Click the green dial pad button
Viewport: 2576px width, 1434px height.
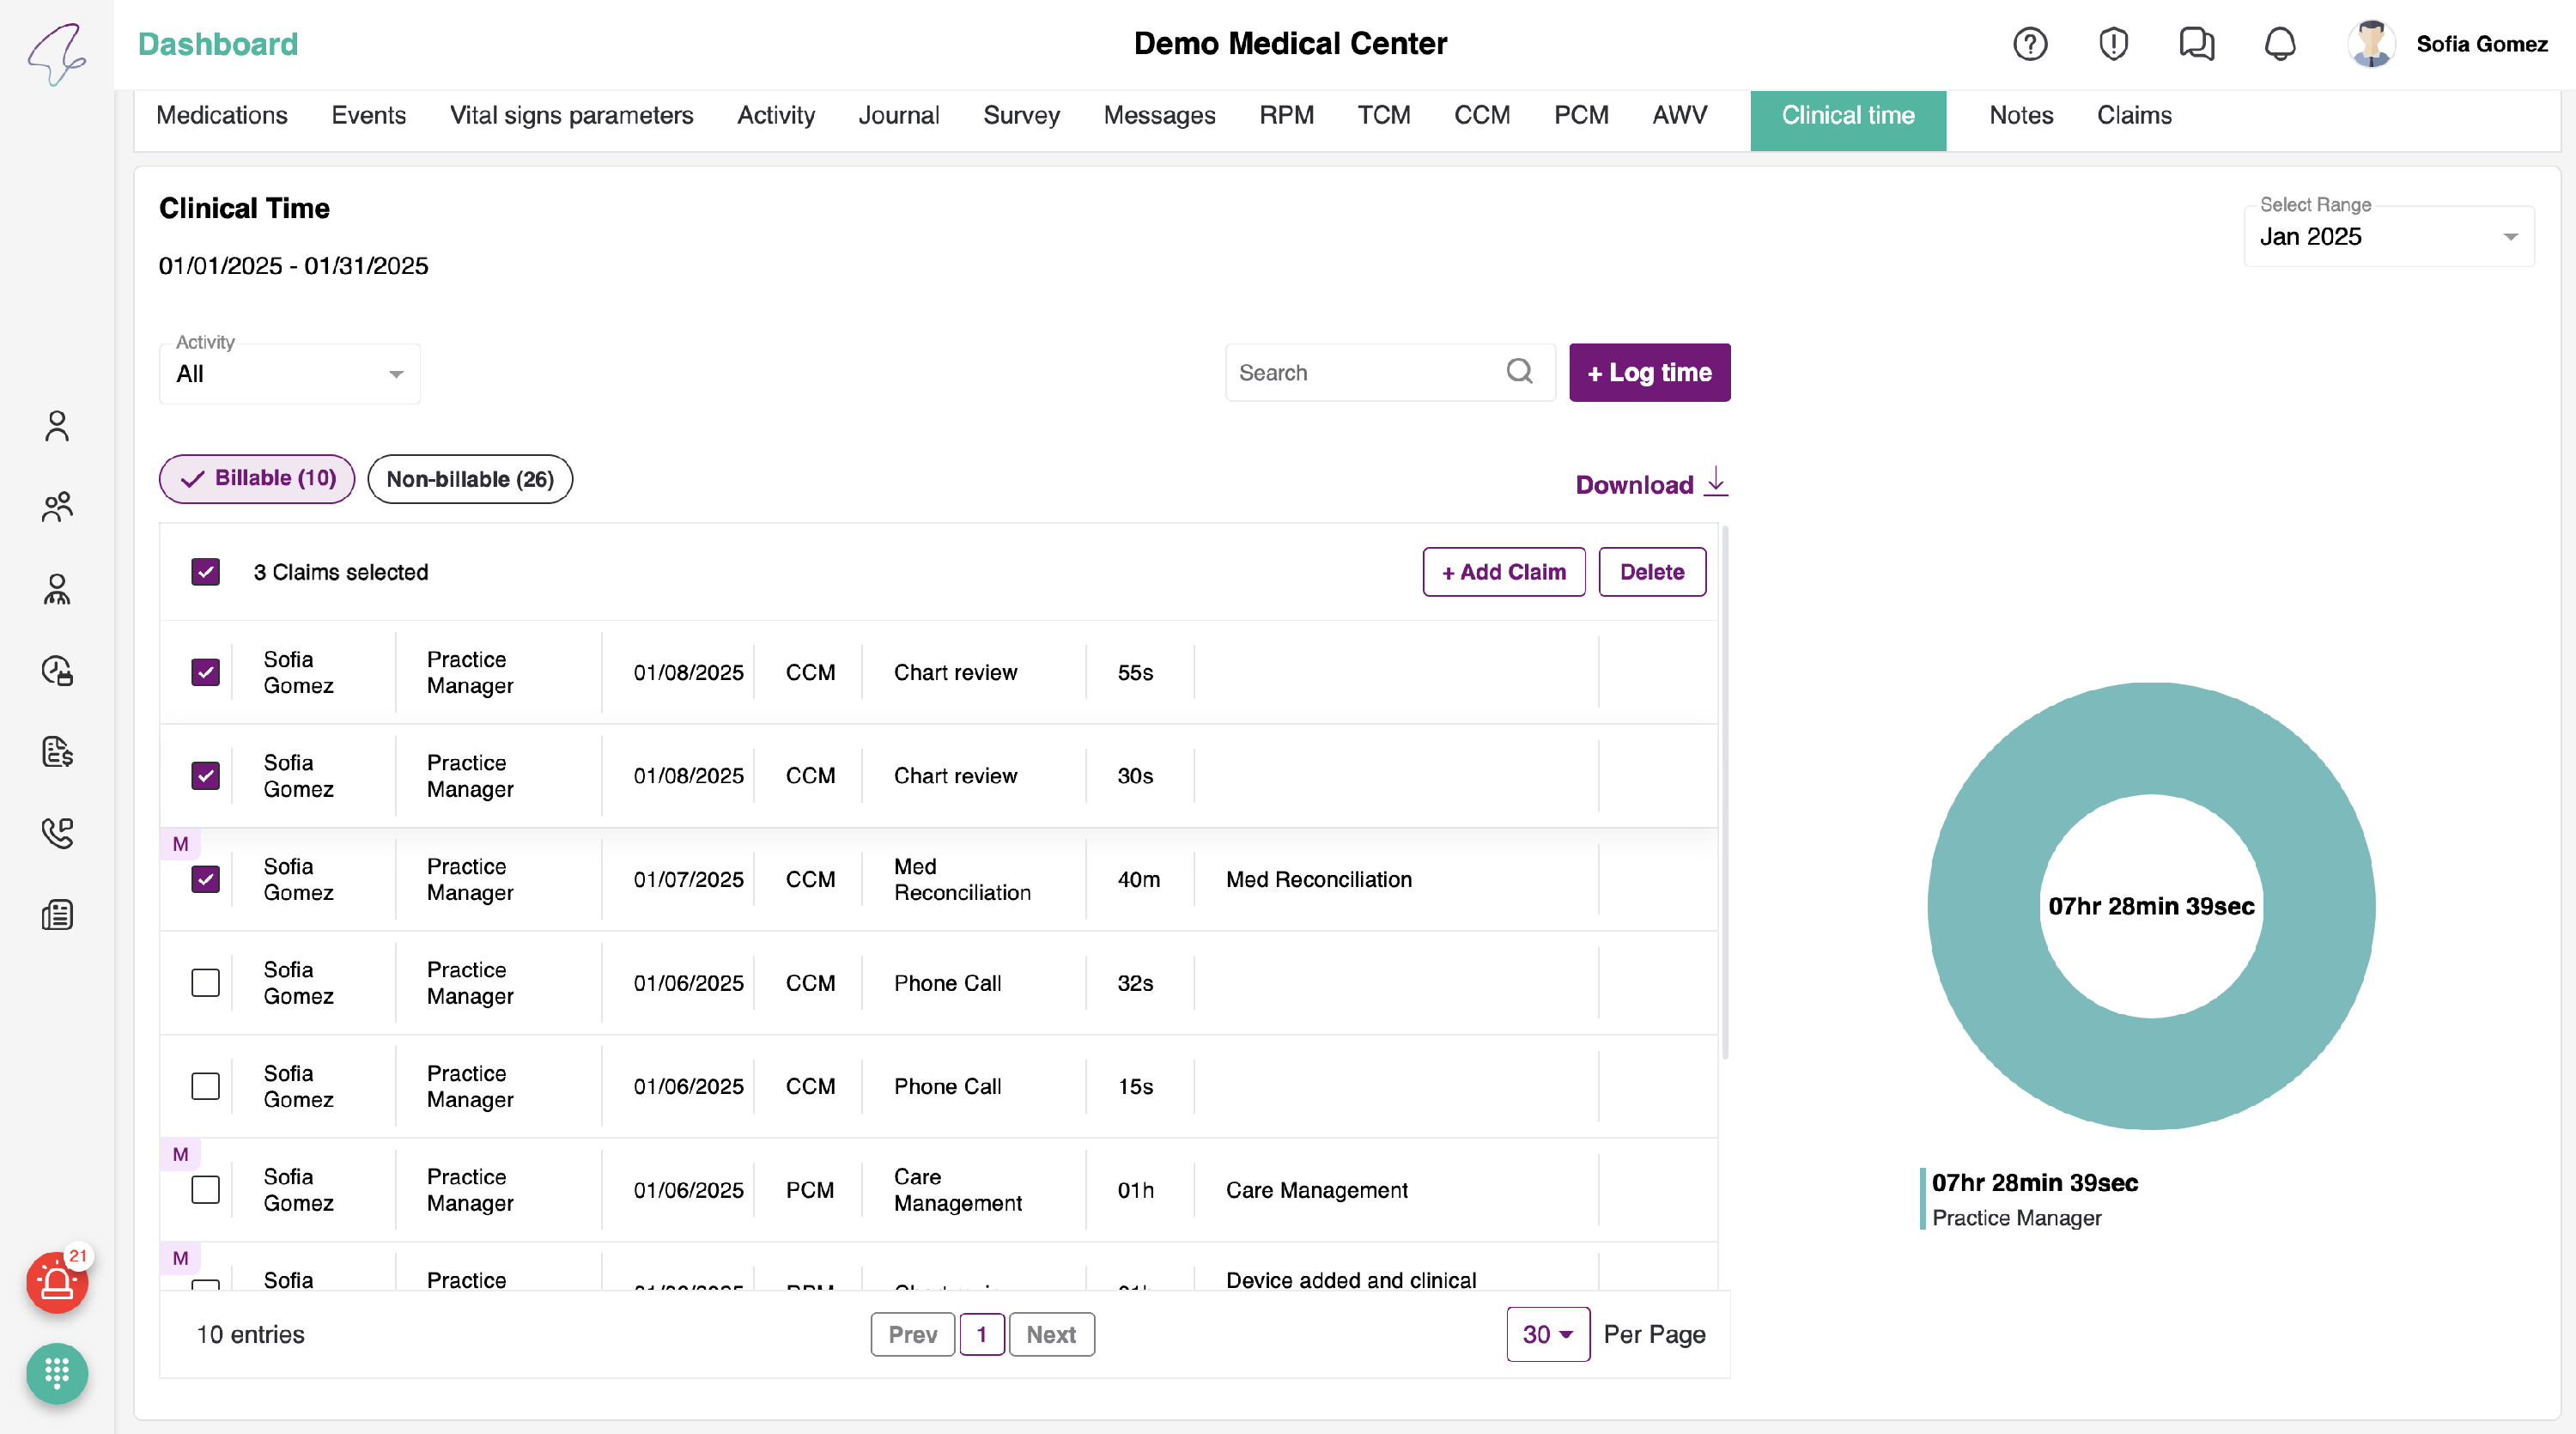pos(57,1372)
